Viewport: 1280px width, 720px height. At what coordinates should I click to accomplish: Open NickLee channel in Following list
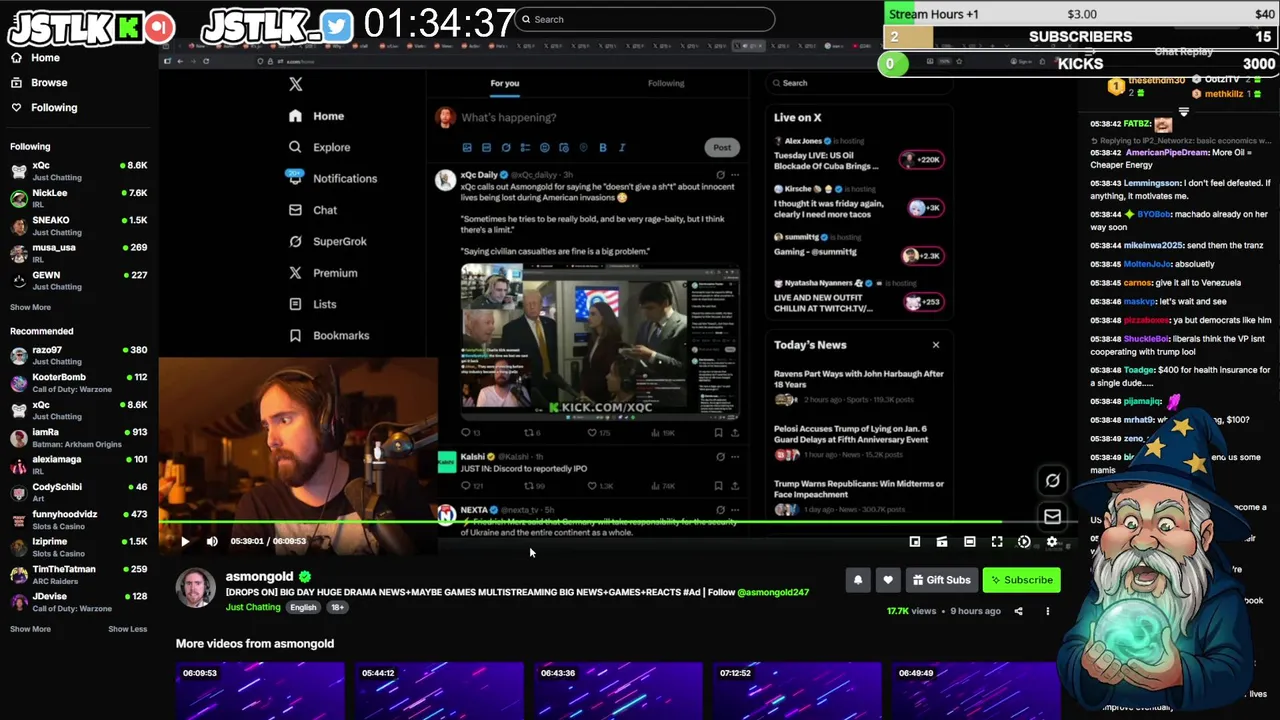click(78, 198)
